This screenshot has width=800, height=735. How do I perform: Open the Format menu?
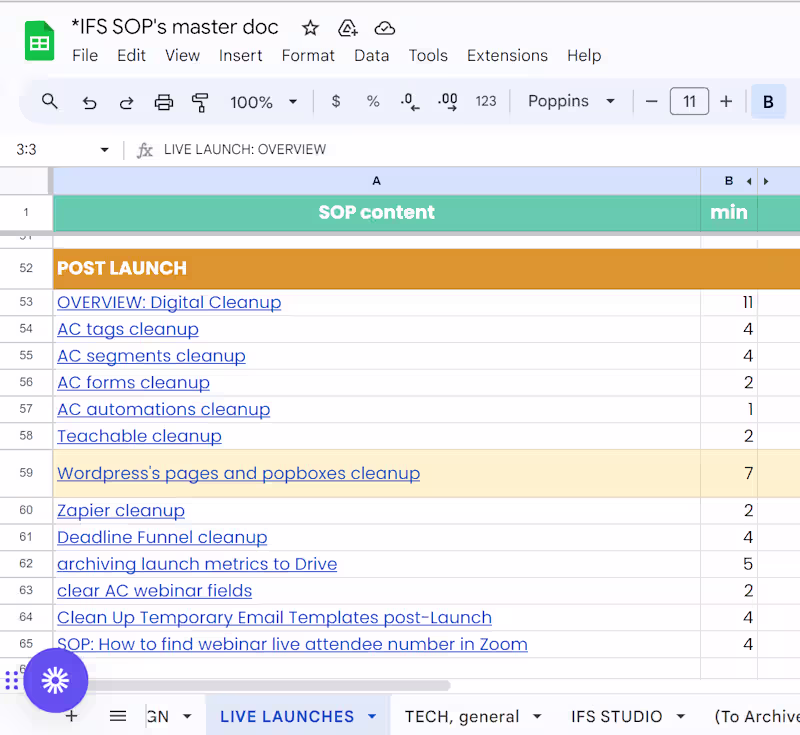coord(308,55)
